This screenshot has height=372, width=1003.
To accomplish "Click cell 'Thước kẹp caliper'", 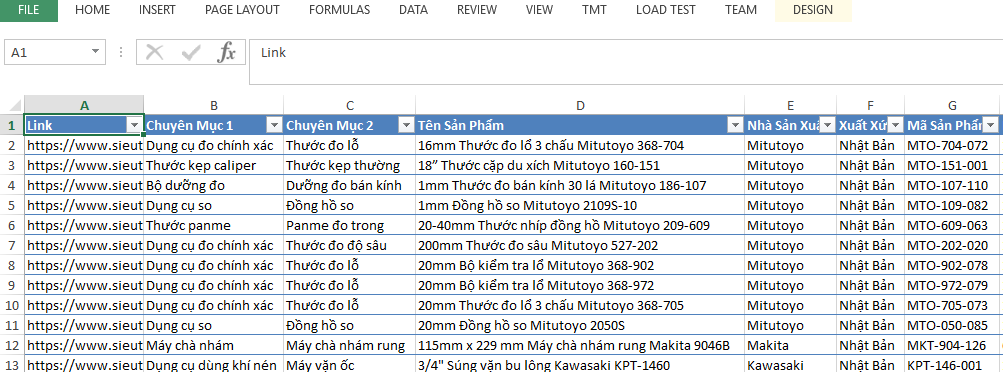I will click(x=214, y=166).
